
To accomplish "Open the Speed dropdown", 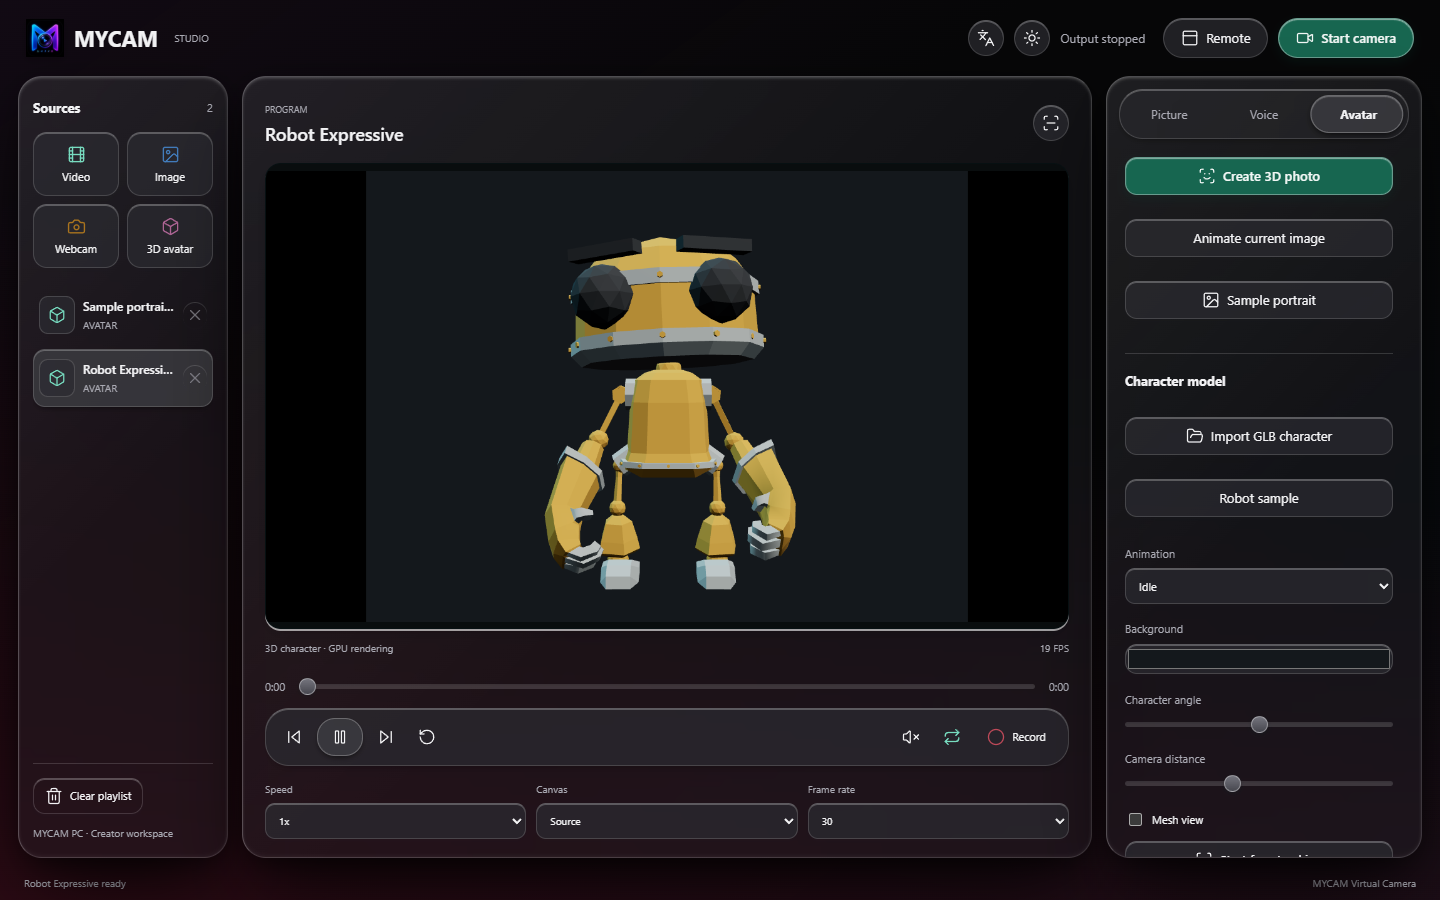I will tap(395, 821).
